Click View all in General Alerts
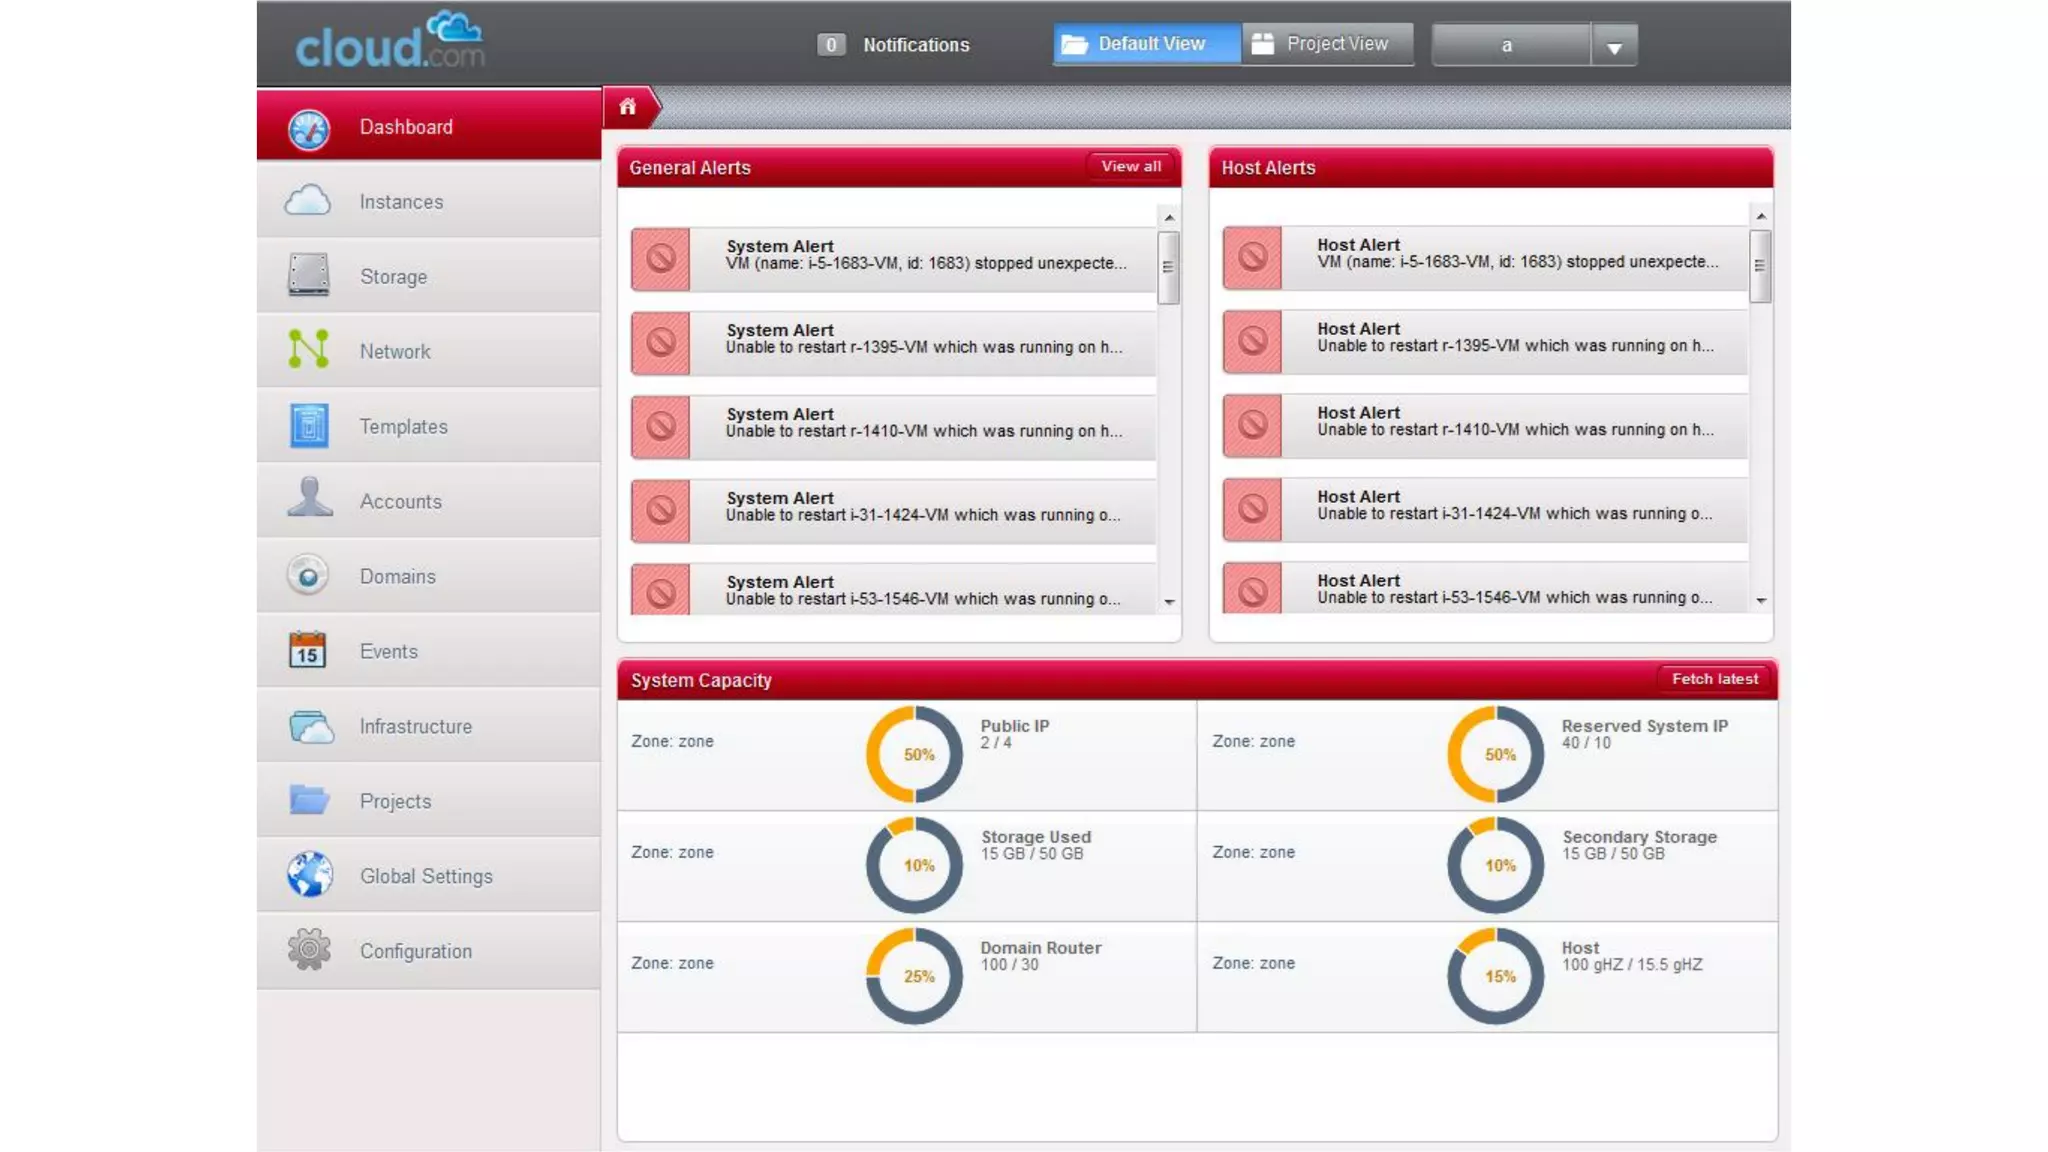Screen dimensions: 2048x1152 coord(1131,167)
